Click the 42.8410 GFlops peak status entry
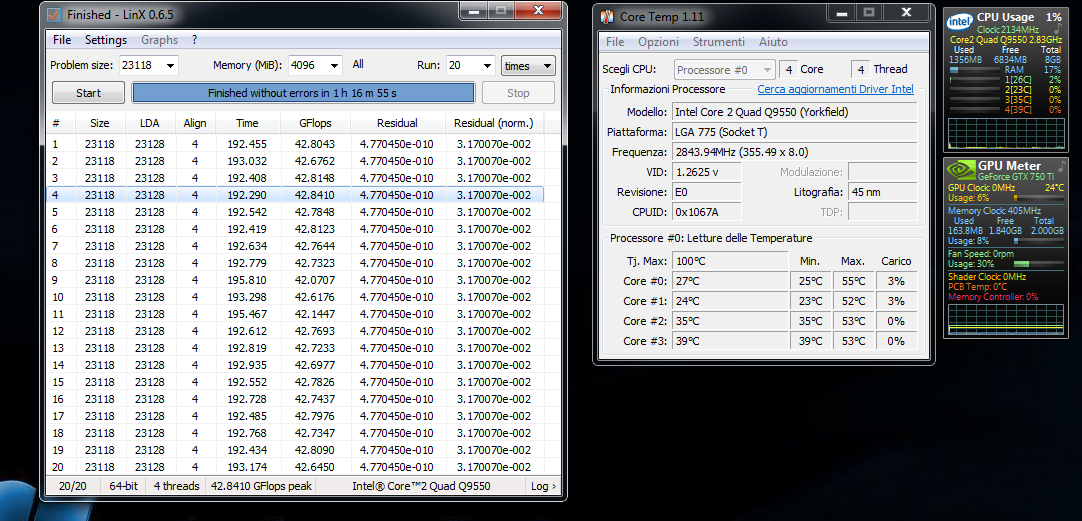The height and width of the screenshot is (521, 1082). [262, 486]
